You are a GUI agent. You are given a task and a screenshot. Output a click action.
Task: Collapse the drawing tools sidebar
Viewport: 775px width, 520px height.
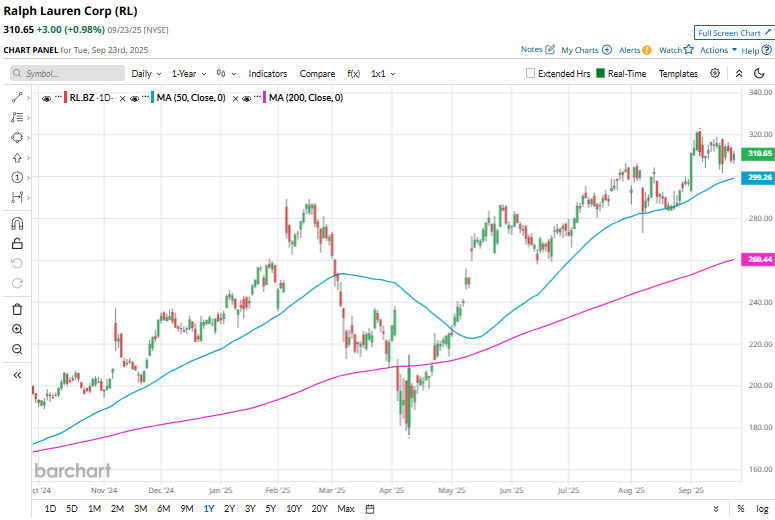[x=17, y=375]
